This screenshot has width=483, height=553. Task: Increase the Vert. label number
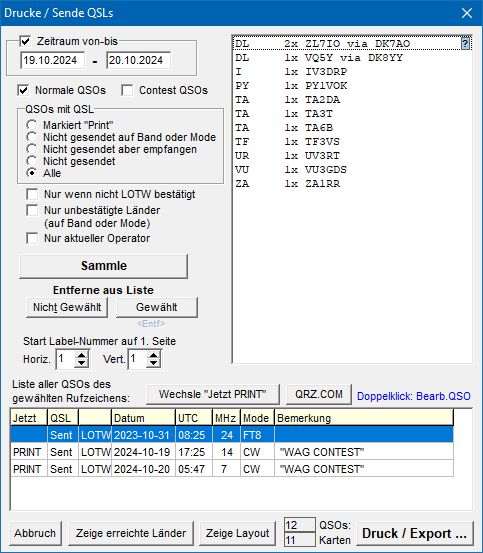(154, 355)
